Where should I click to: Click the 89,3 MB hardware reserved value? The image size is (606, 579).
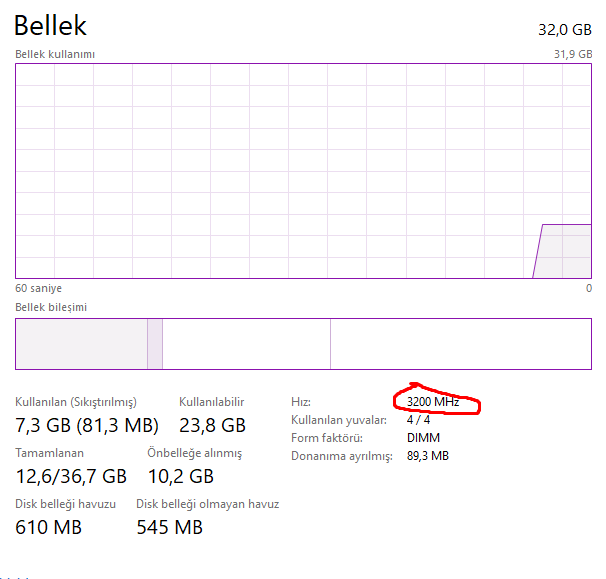point(428,456)
